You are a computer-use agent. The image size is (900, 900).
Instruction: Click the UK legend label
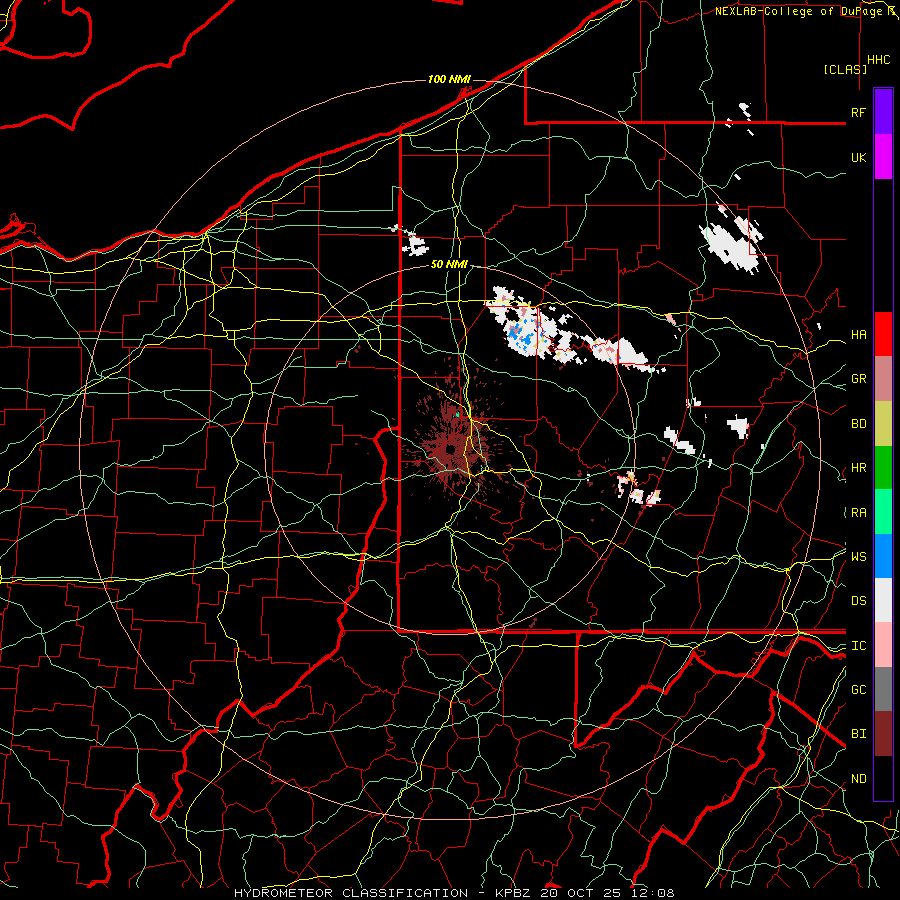[858, 157]
